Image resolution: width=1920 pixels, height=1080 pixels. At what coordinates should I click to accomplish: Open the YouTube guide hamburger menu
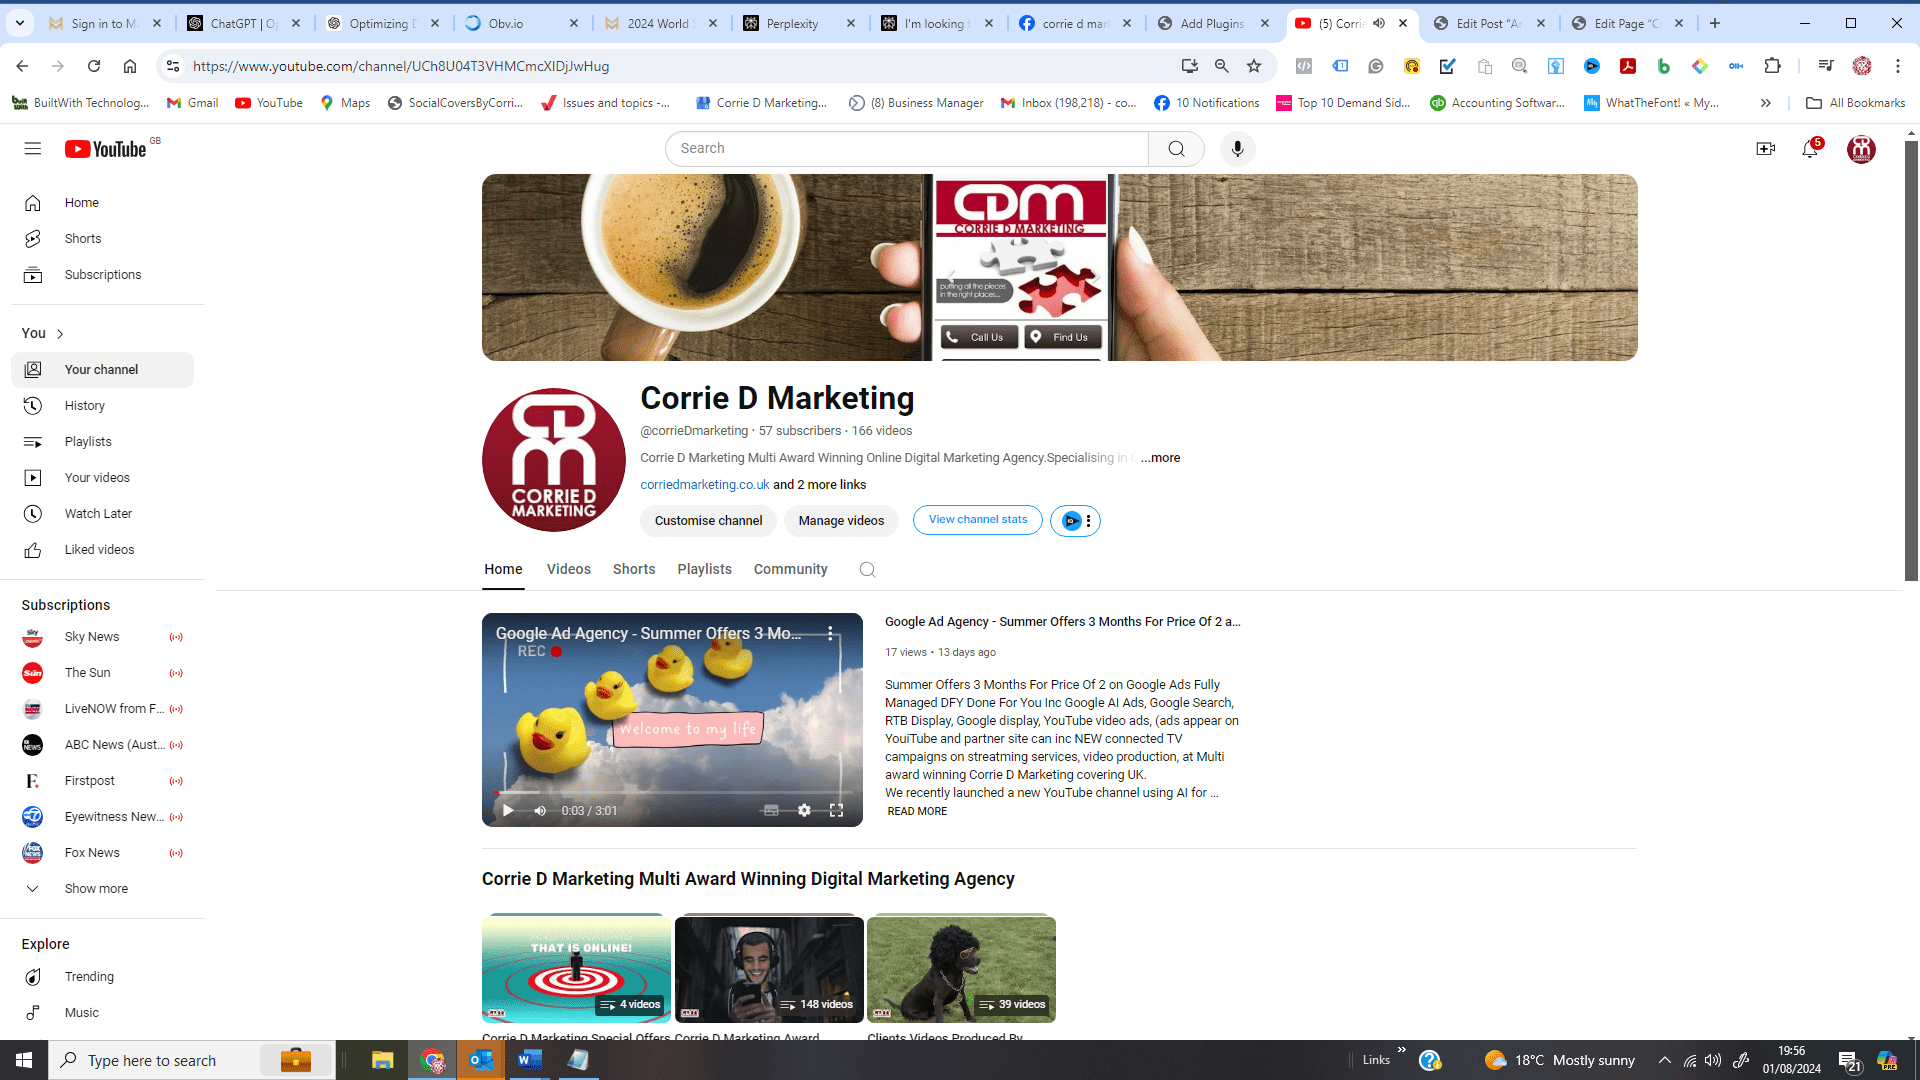point(33,149)
